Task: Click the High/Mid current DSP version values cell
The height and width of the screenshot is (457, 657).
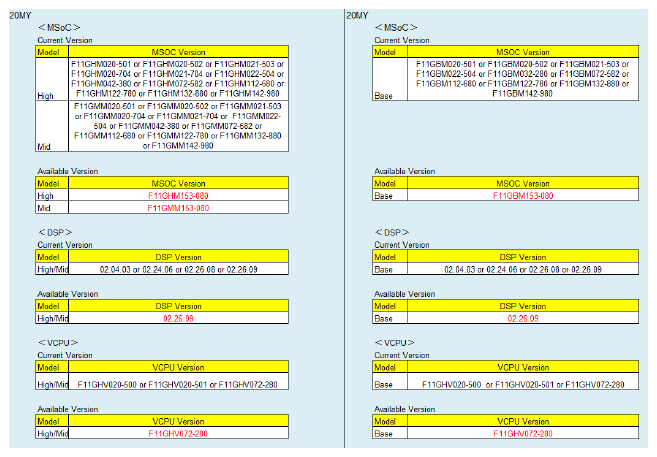Action: 178,270
